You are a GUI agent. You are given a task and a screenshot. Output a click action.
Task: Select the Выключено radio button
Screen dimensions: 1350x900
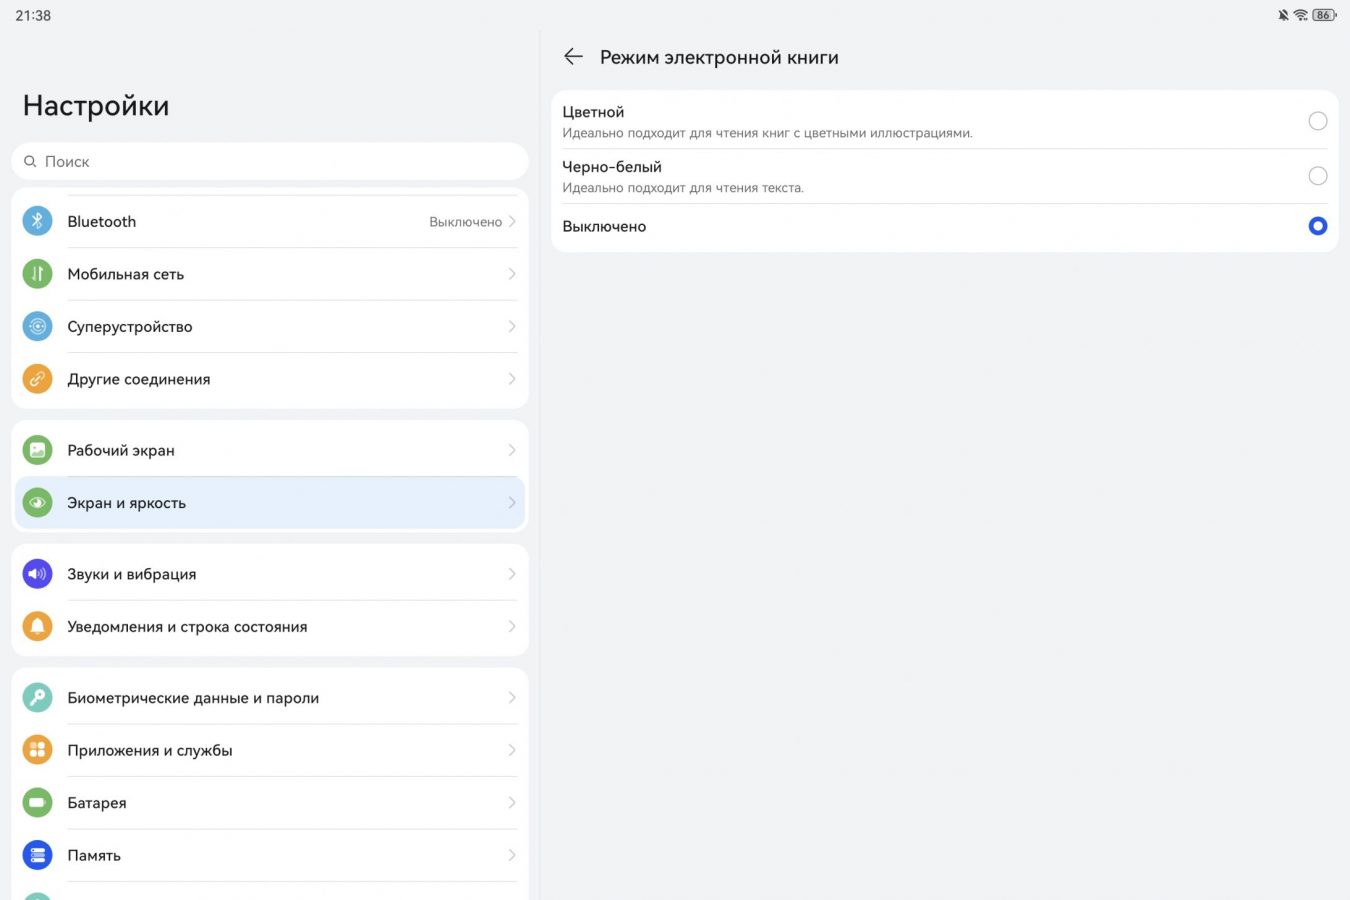(x=1318, y=226)
